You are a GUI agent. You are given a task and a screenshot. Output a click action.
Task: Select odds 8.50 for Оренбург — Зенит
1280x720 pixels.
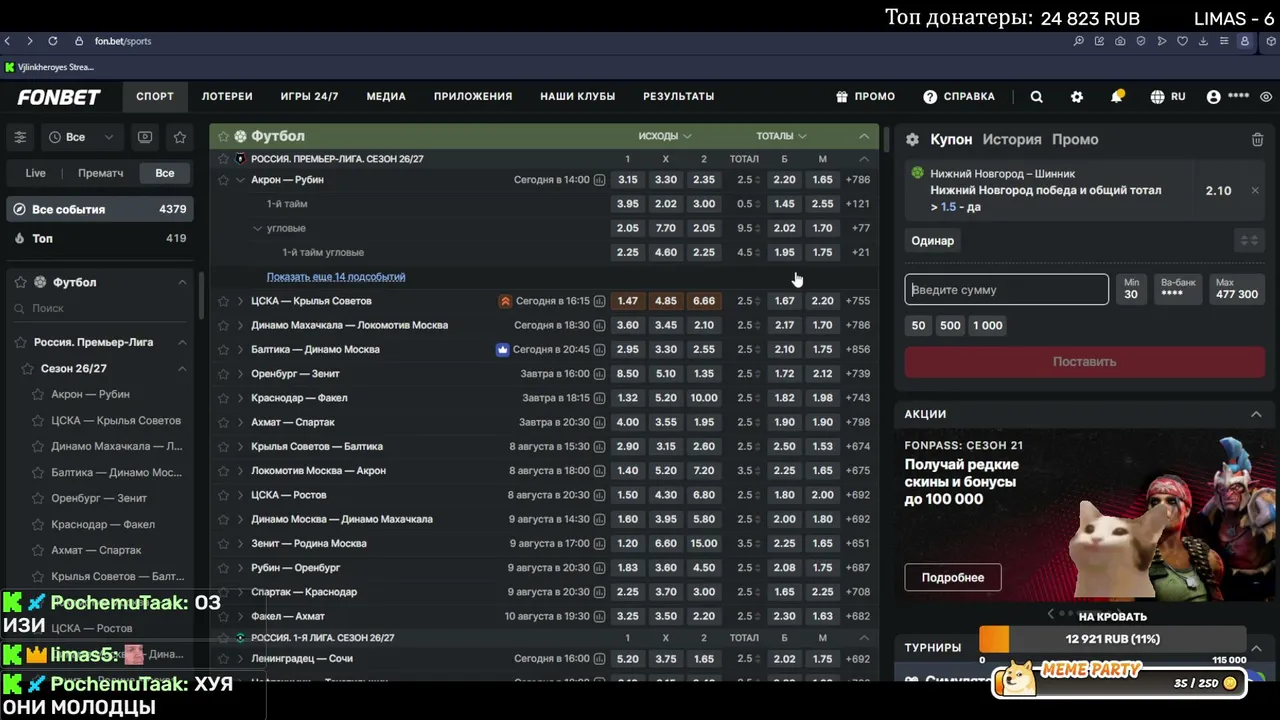(628, 374)
